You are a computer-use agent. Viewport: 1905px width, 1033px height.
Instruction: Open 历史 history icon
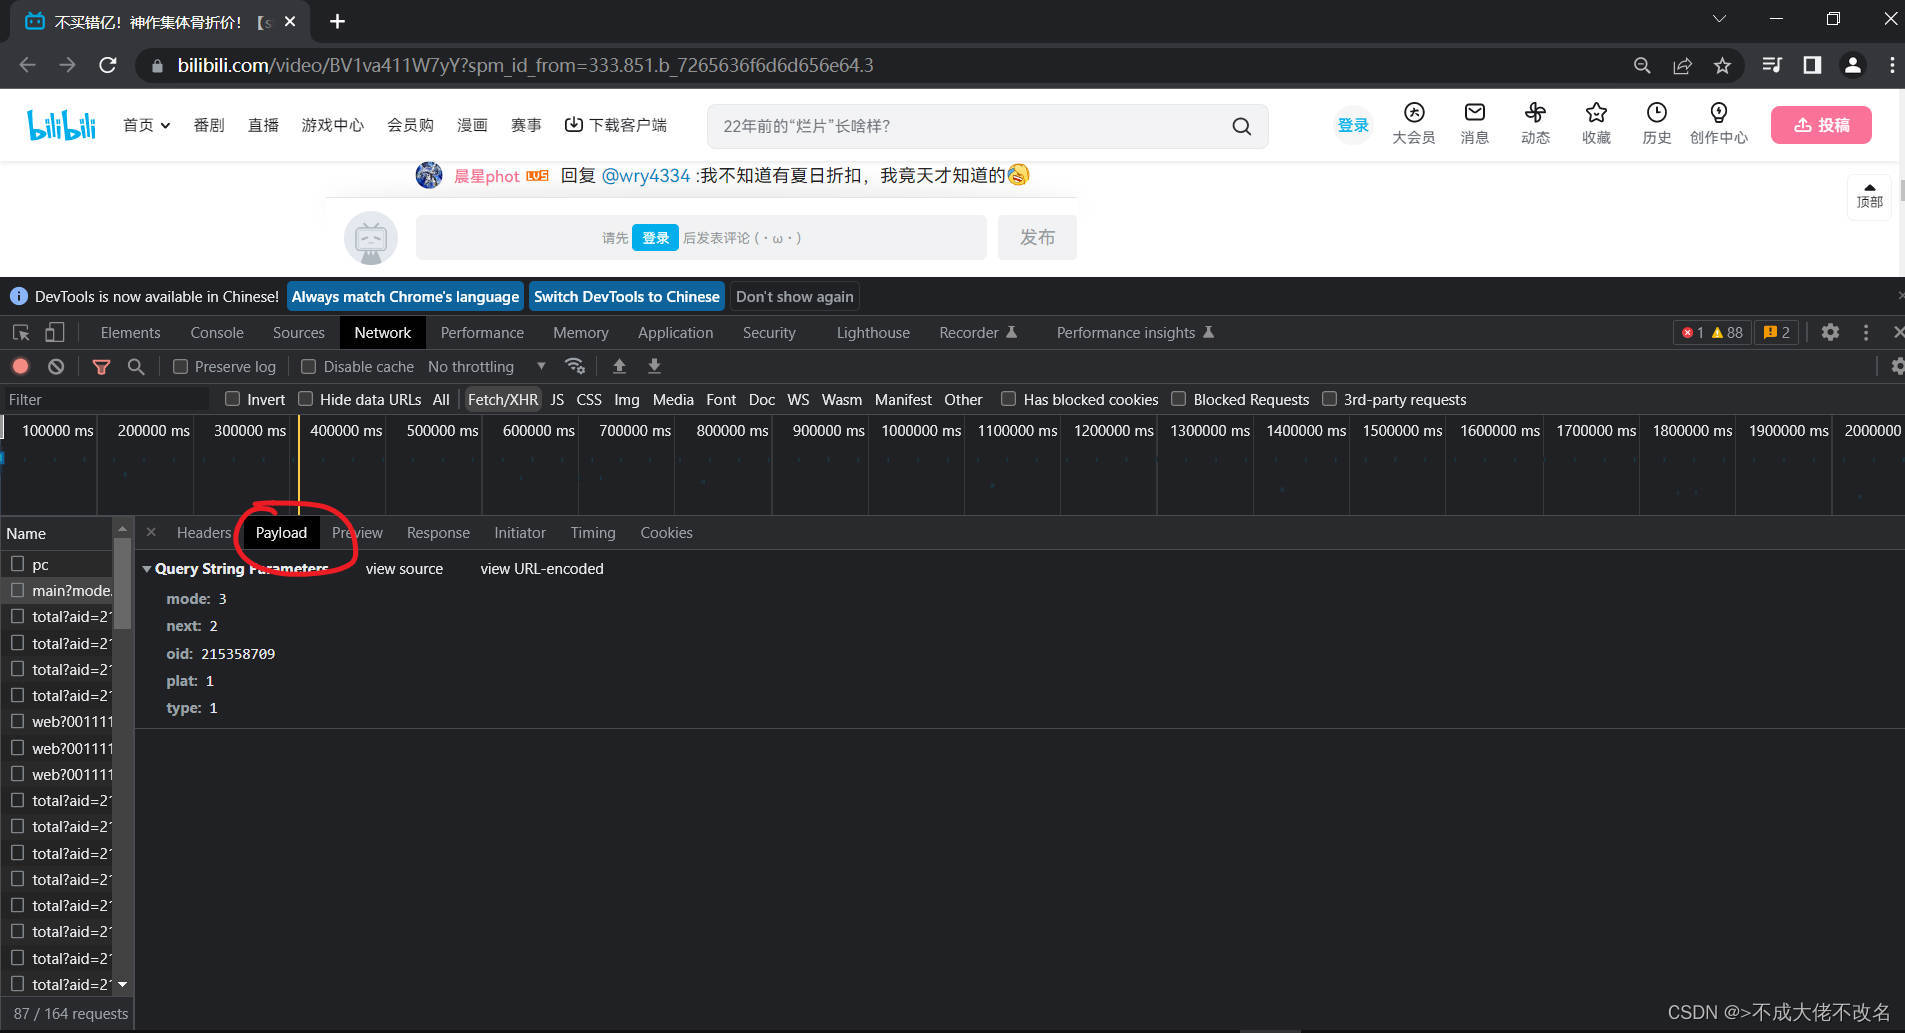pos(1656,124)
